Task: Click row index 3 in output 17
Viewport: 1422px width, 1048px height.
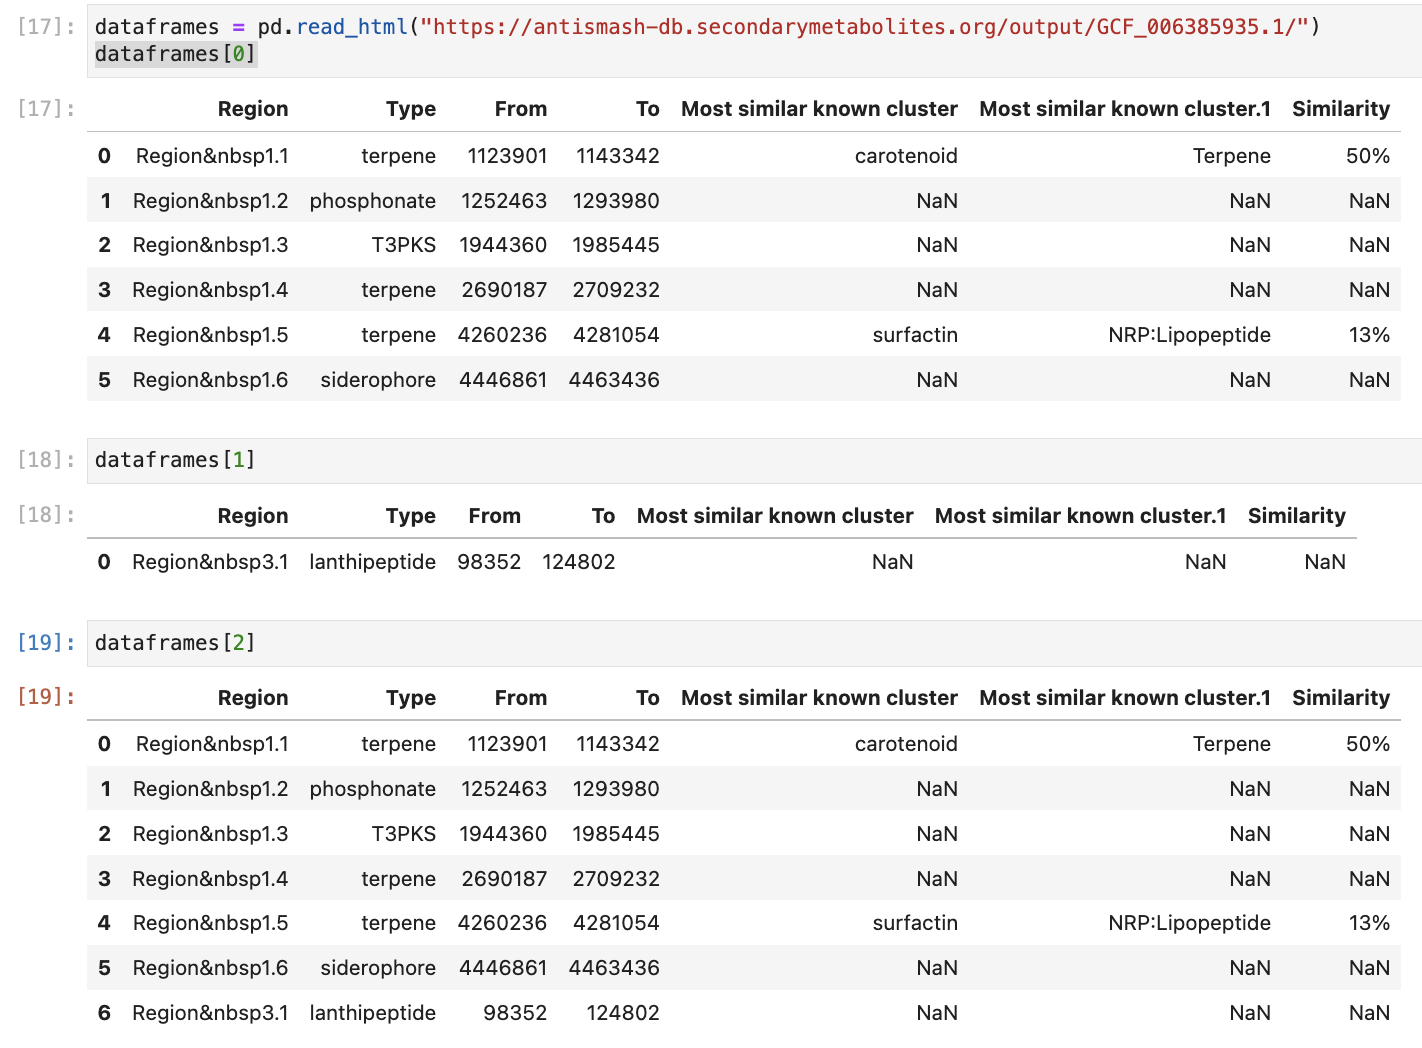Action: [x=104, y=290]
